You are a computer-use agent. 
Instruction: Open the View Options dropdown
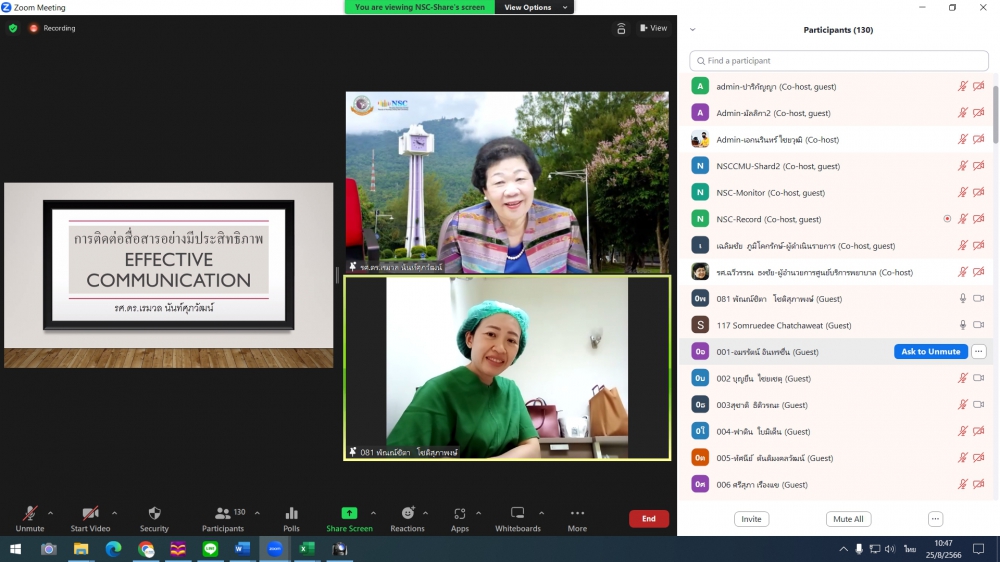[x=538, y=7]
